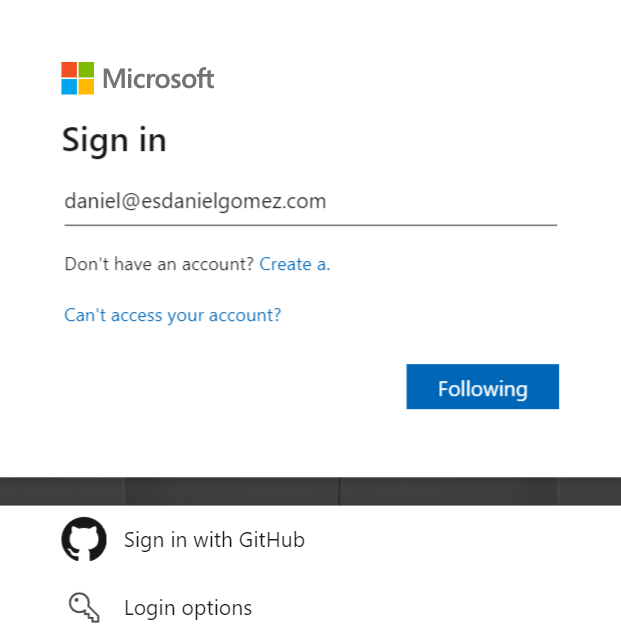Click the Microsoft four-square logo
The width and height of the screenshot is (621, 640).
(78, 78)
